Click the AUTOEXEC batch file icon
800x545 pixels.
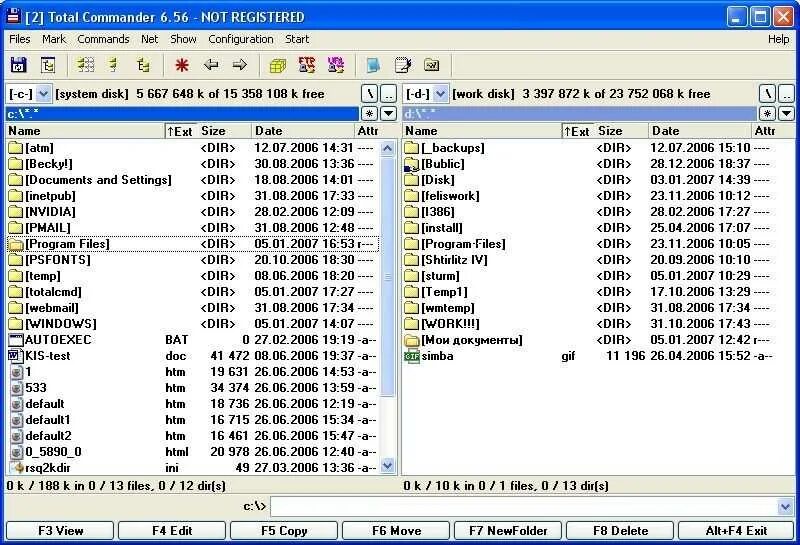[x=16, y=340]
